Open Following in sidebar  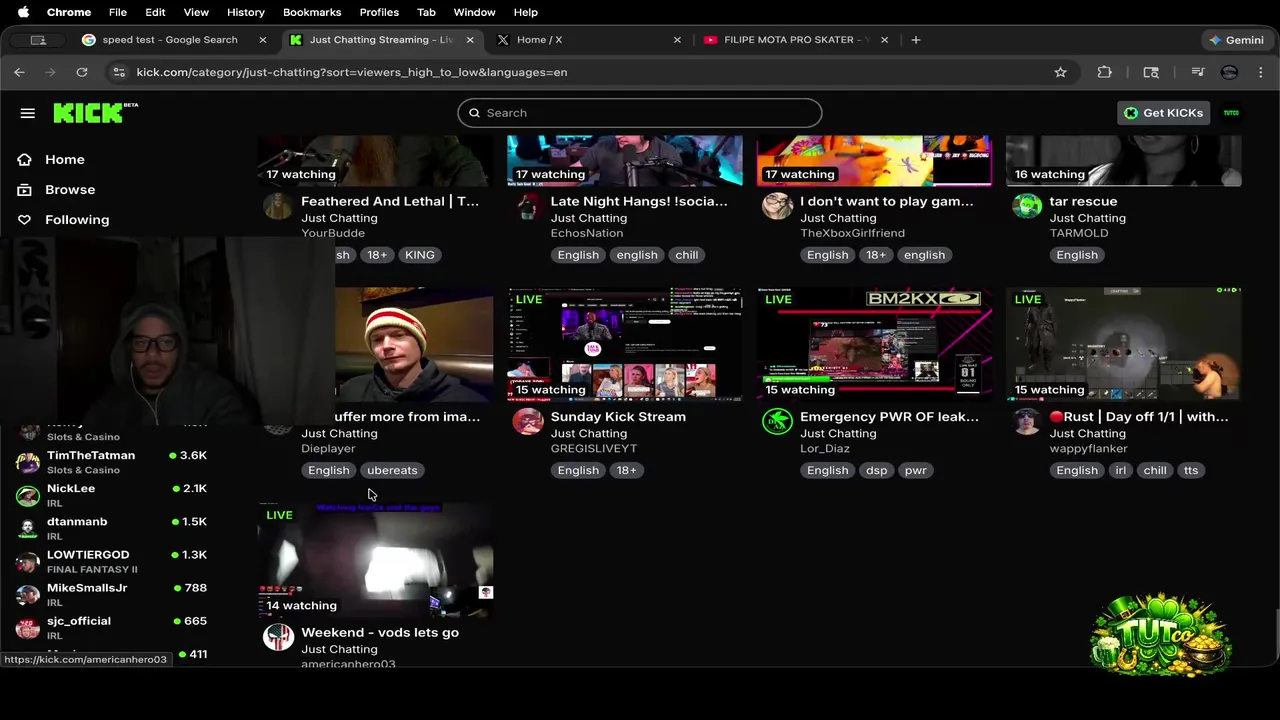tap(77, 219)
